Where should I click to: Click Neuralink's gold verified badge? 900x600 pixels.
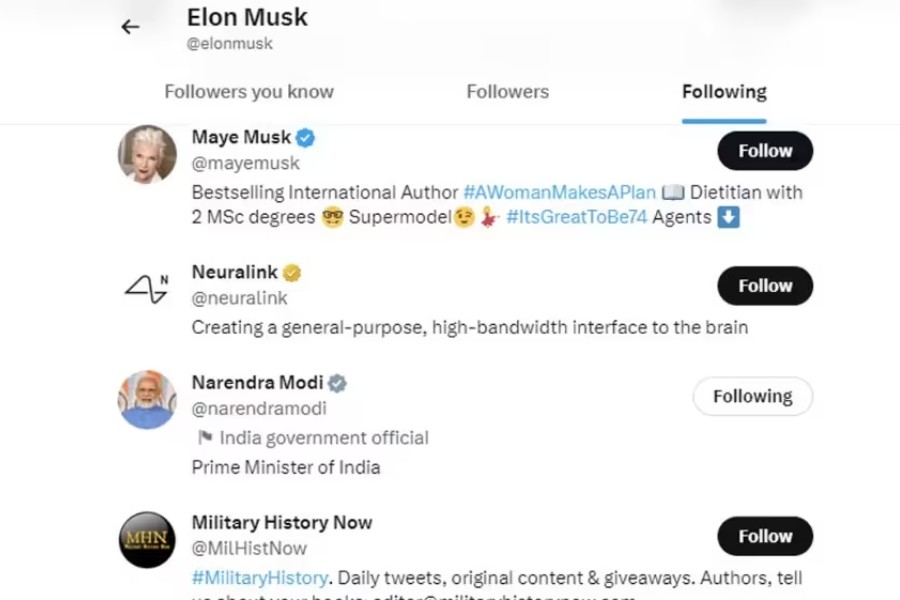(290, 271)
